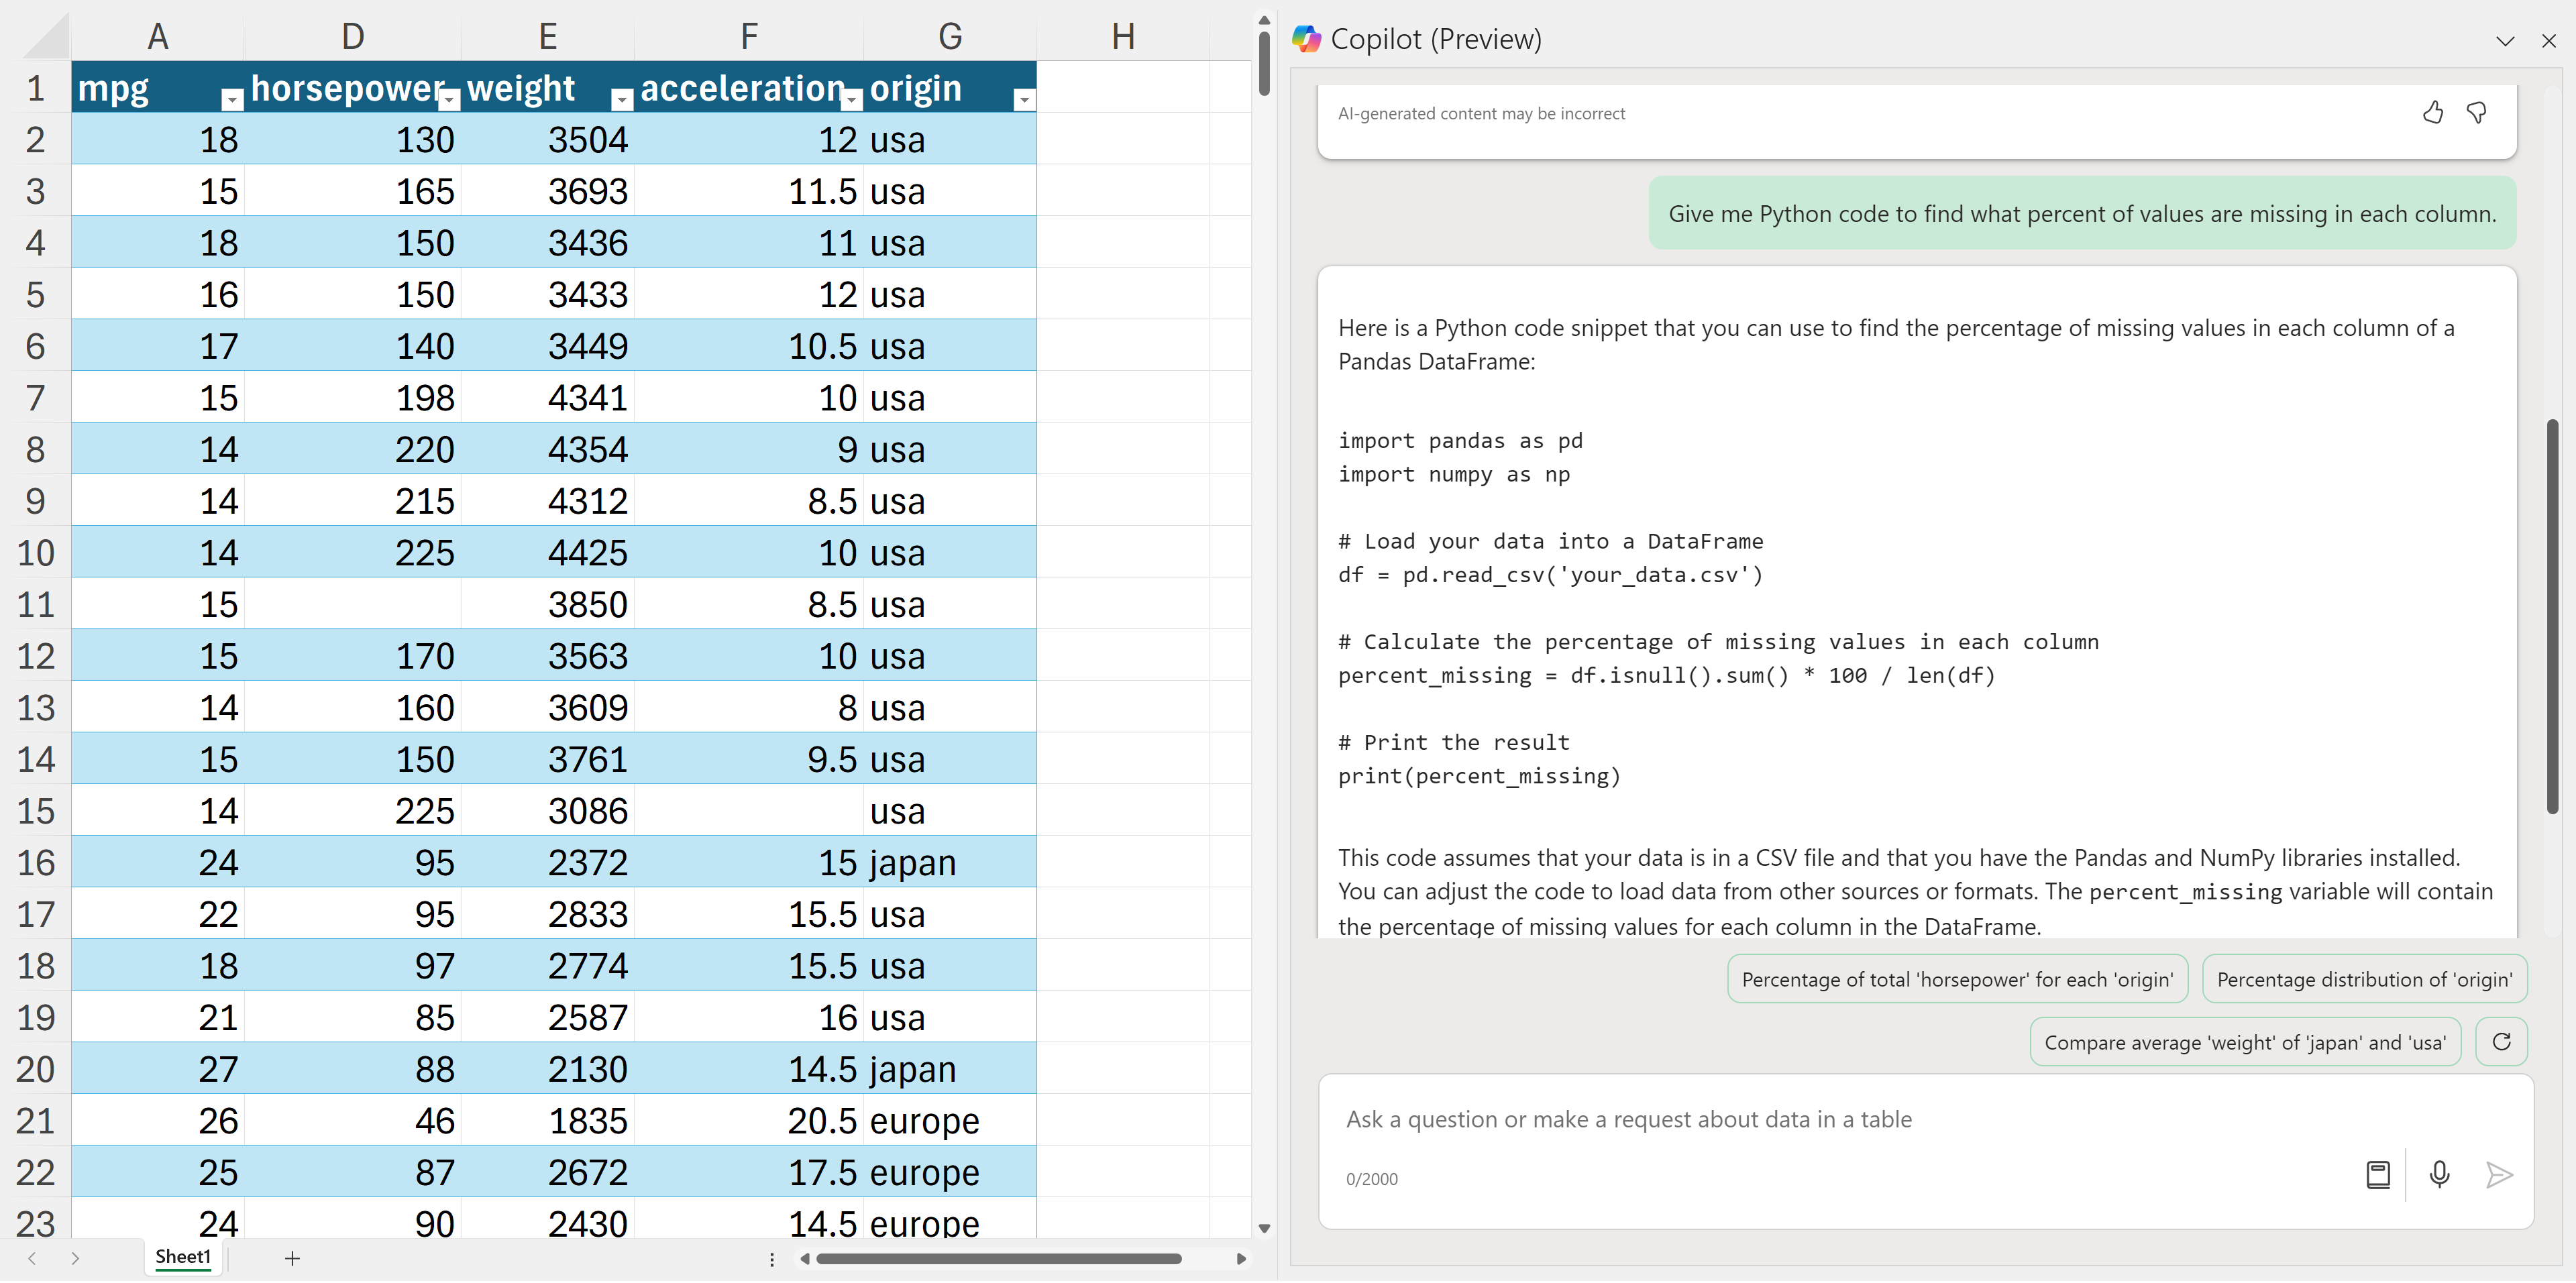Open the weight column filter dropdown
Screen dimensions: 2576x1283
[x=622, y=99]
